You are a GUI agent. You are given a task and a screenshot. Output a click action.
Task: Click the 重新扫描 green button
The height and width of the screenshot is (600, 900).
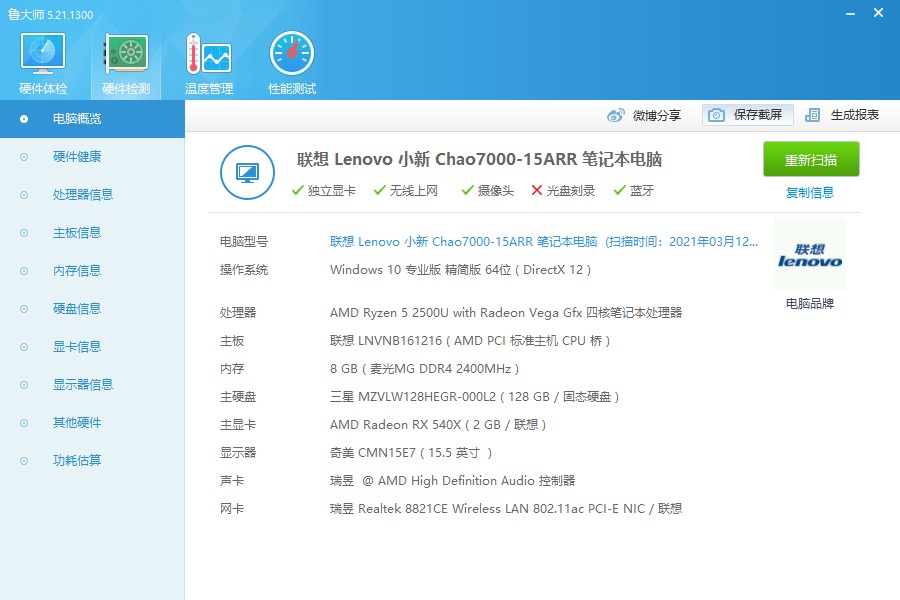pos(811,159)
